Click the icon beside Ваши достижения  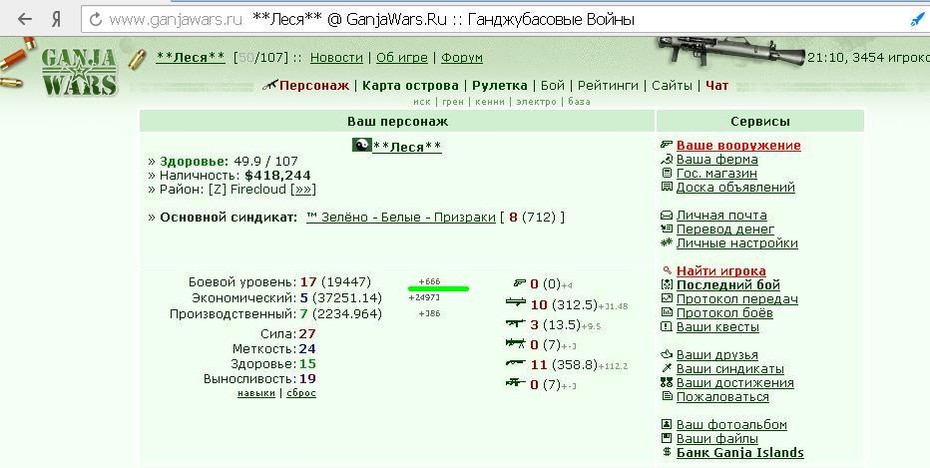pyautogui.click(x=666, y=383)
